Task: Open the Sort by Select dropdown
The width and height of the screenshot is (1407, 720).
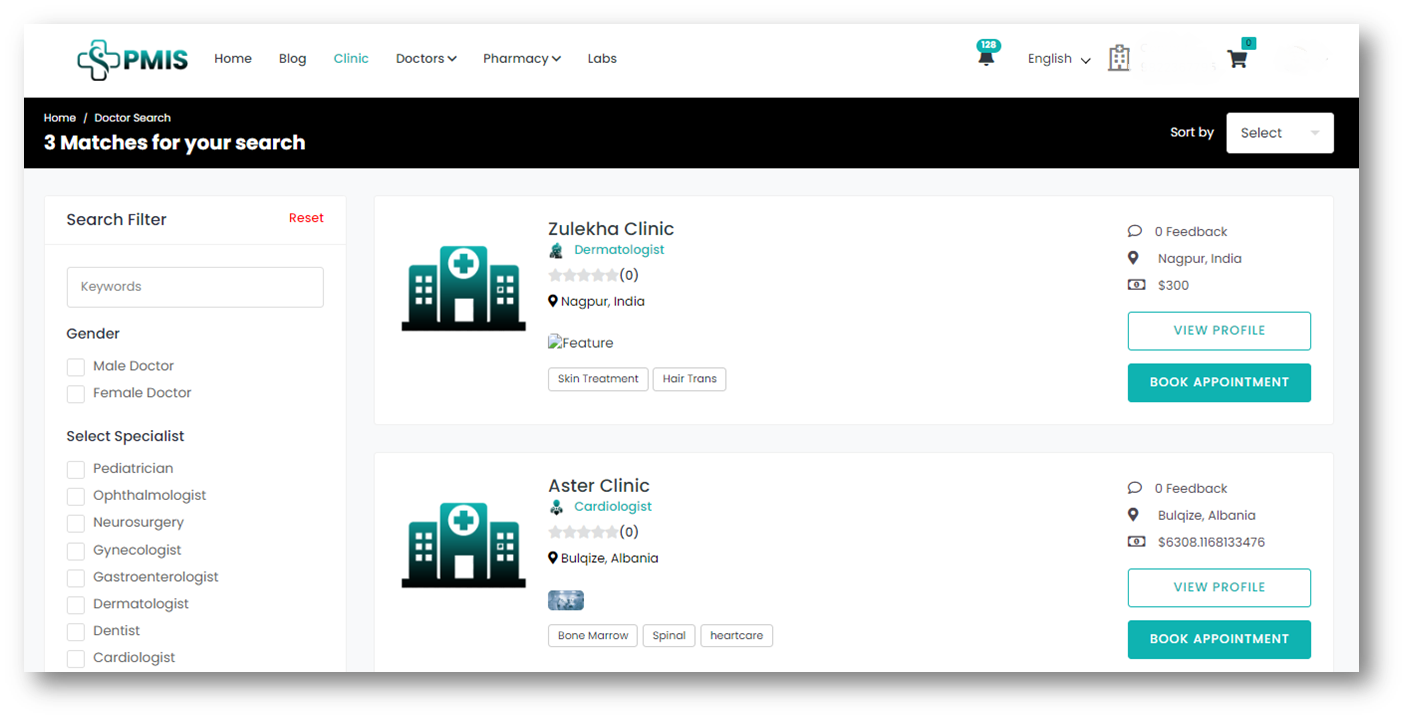Action: coord(1279,132)
